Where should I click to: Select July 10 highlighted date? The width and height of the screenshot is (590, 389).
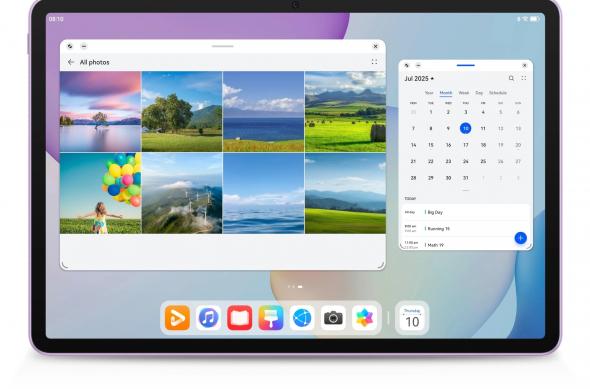tap(465, 128)
